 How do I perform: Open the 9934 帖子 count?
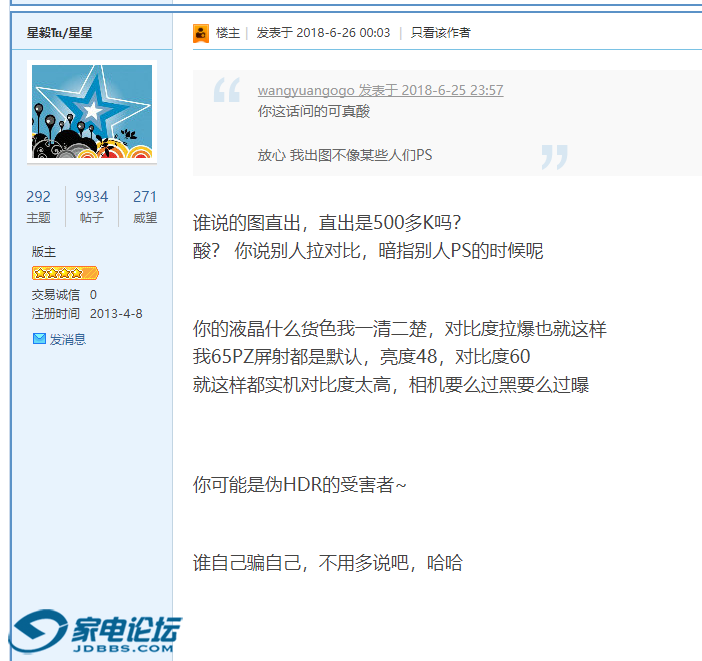(92, 206)
